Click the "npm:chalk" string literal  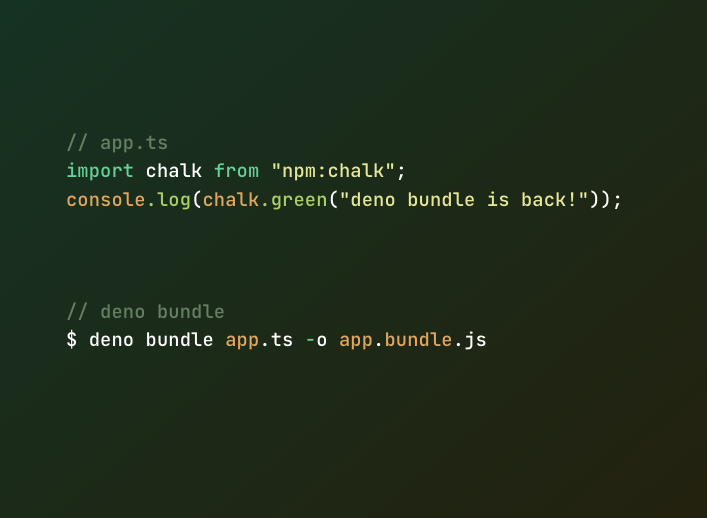coord(333,171)
